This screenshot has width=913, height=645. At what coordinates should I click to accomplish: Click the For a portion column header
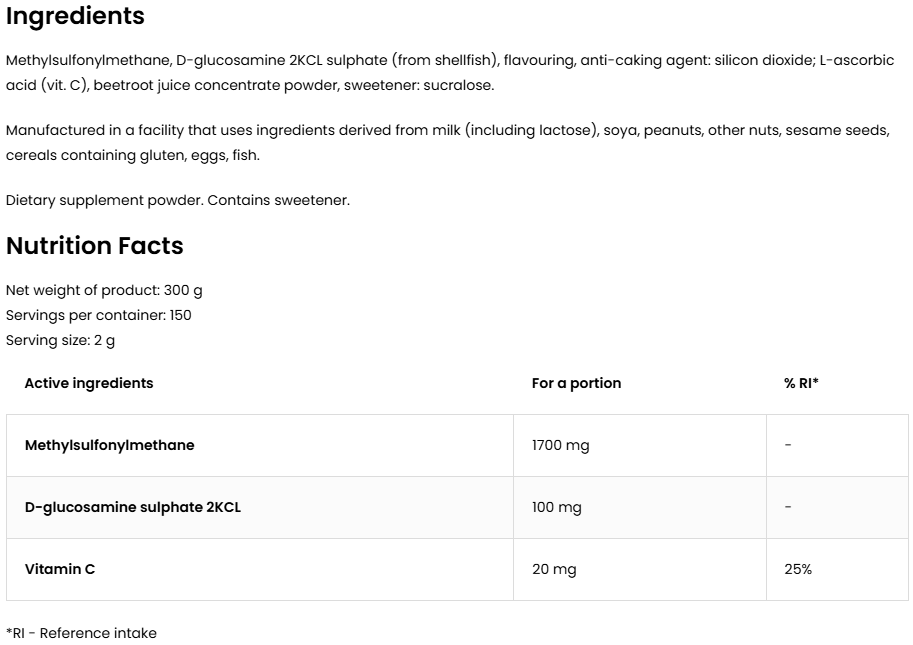pos(576,383)
